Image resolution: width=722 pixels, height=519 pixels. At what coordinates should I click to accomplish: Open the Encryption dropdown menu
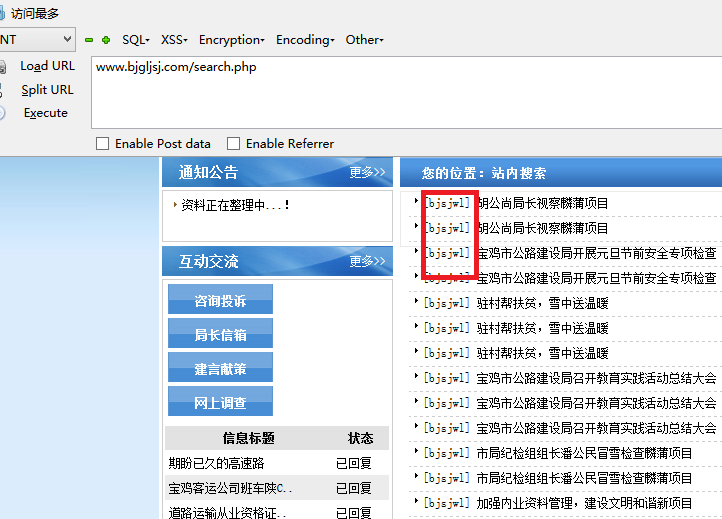(x=232, y=40)
